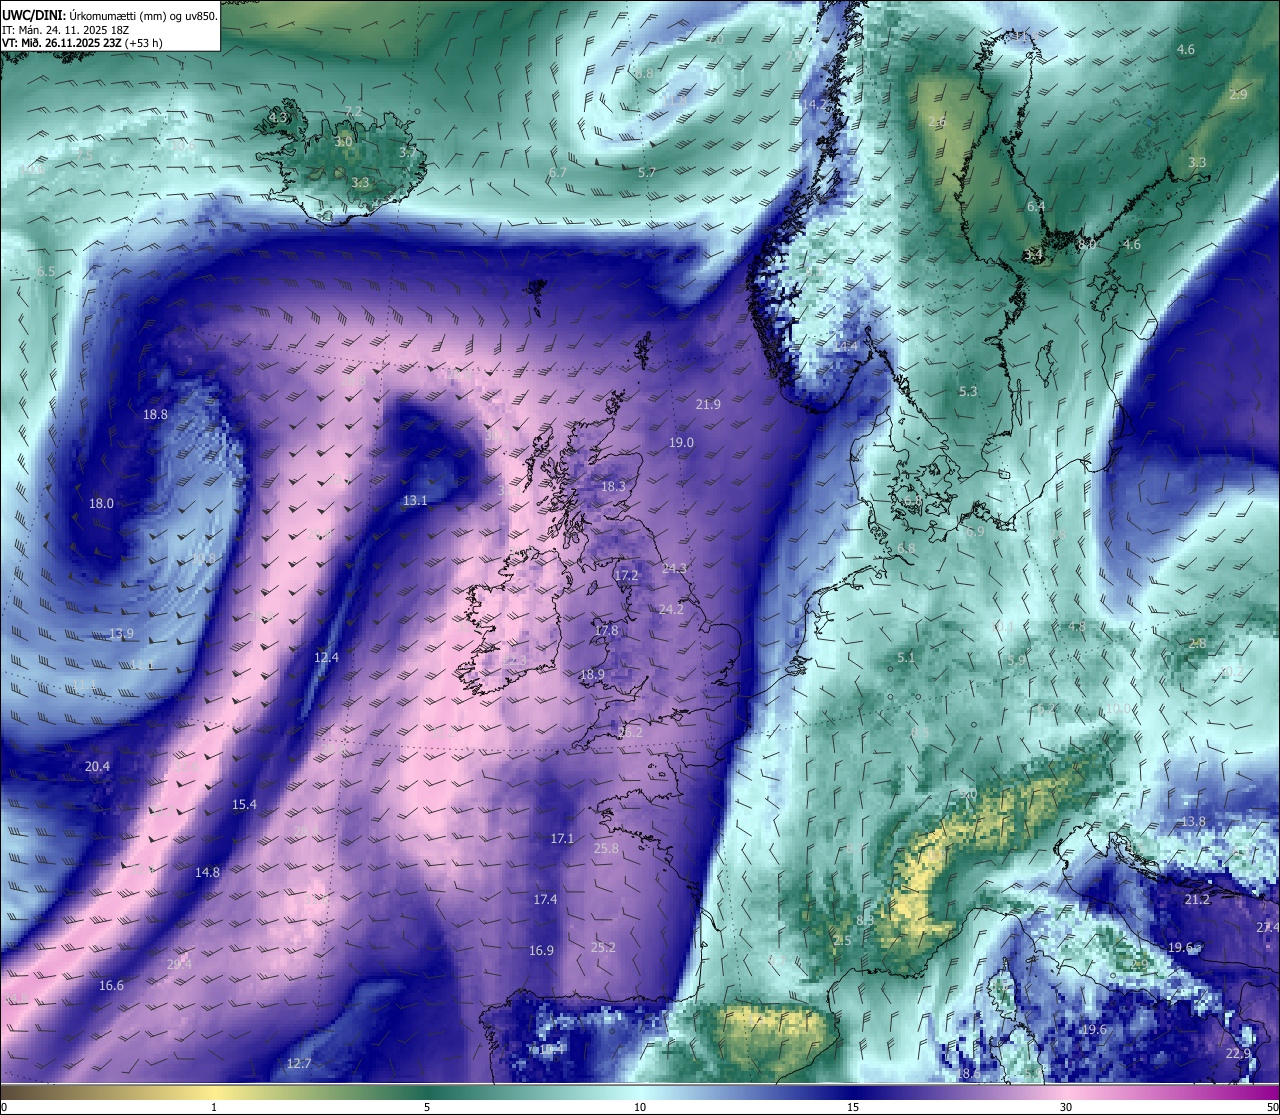Click the '22.9' value at bottom right
1280x1115 pixels.
pyautogui.click(x=1238, y=1054)
